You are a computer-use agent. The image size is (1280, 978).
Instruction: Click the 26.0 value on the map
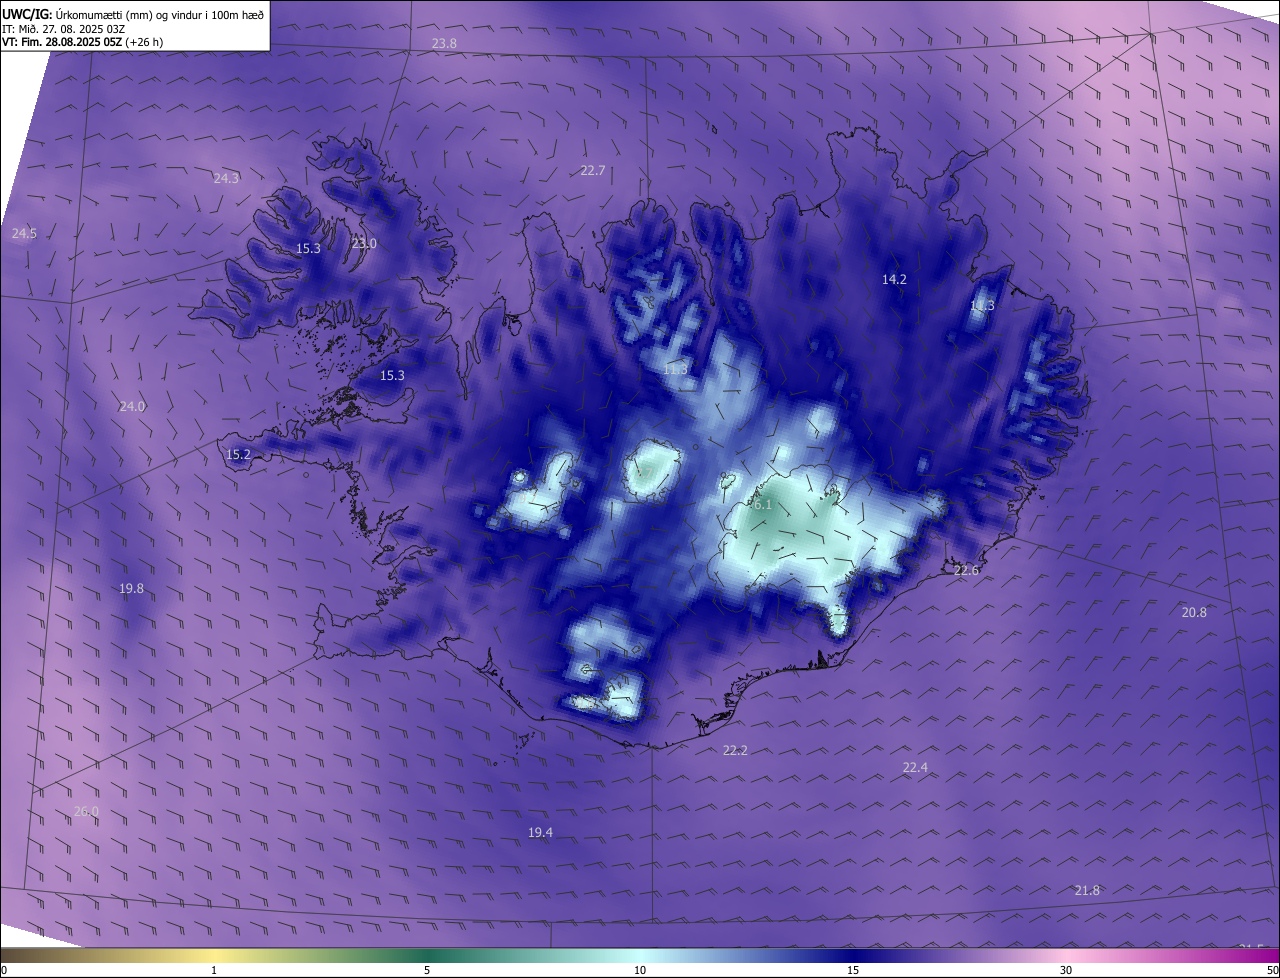[x=86, y=811]
